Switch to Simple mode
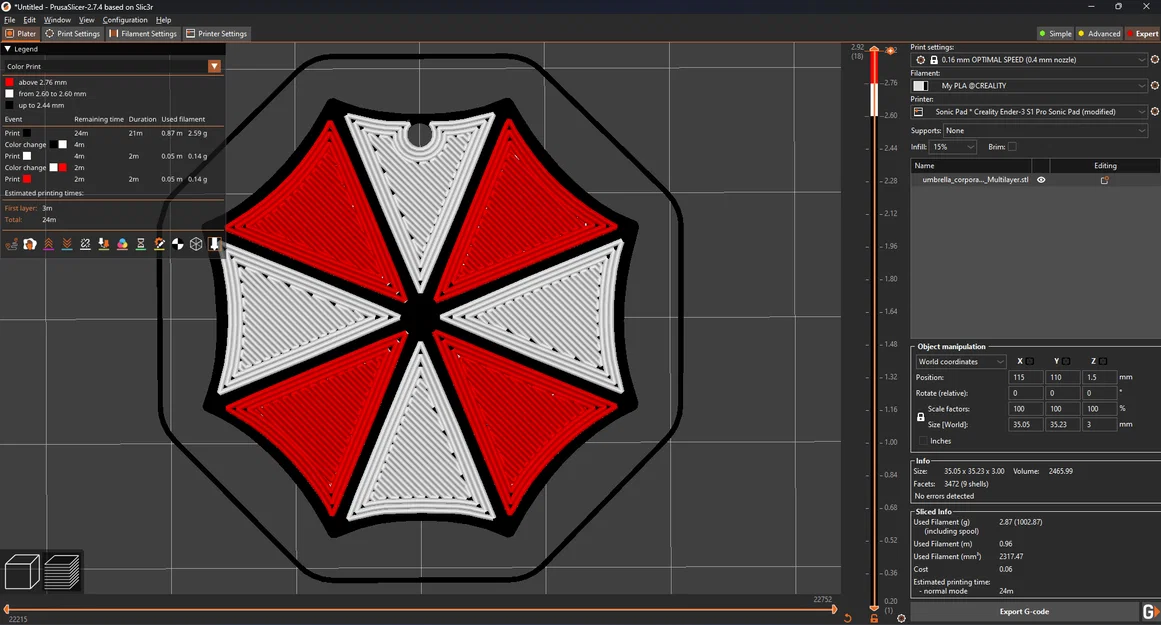 point(1055,33)
